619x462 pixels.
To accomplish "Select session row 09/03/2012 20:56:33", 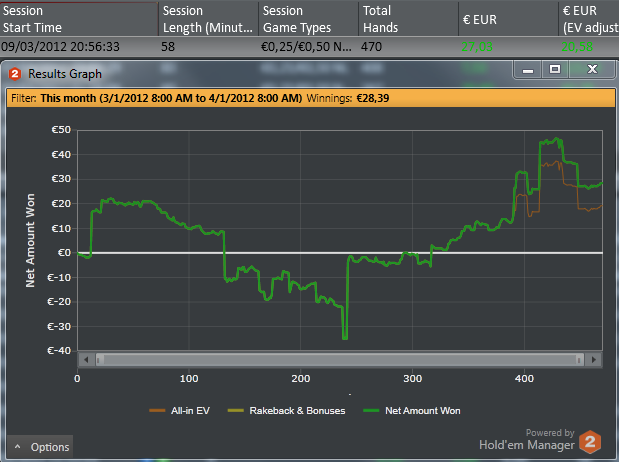I will pyautogui.click(x=310, y=47).
